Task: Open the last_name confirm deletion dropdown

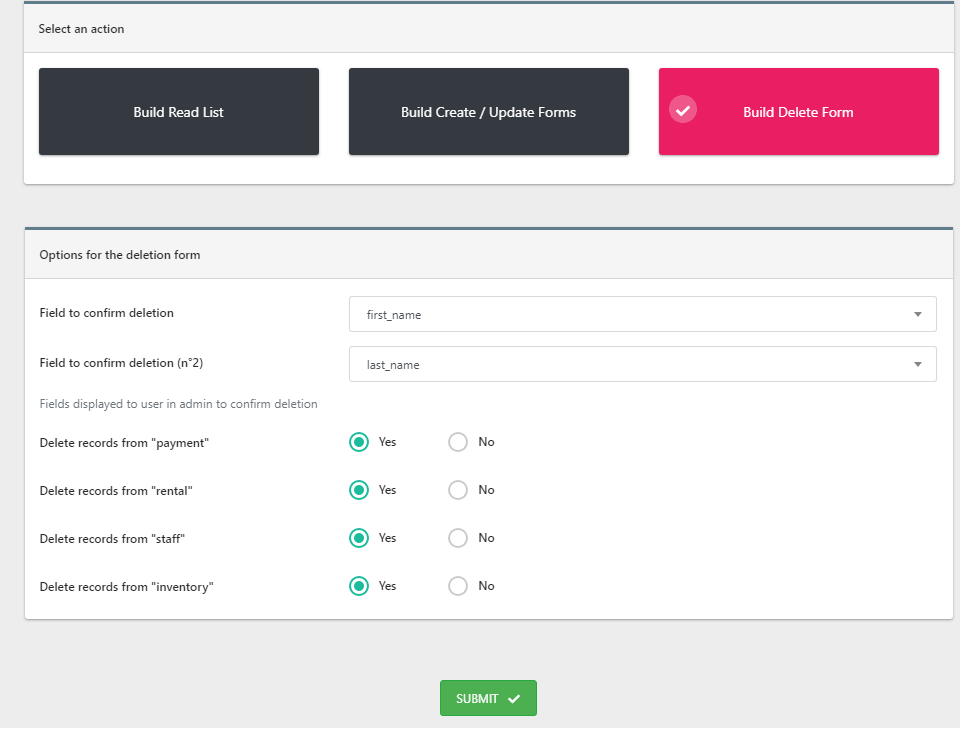Action: coord(642,364)
